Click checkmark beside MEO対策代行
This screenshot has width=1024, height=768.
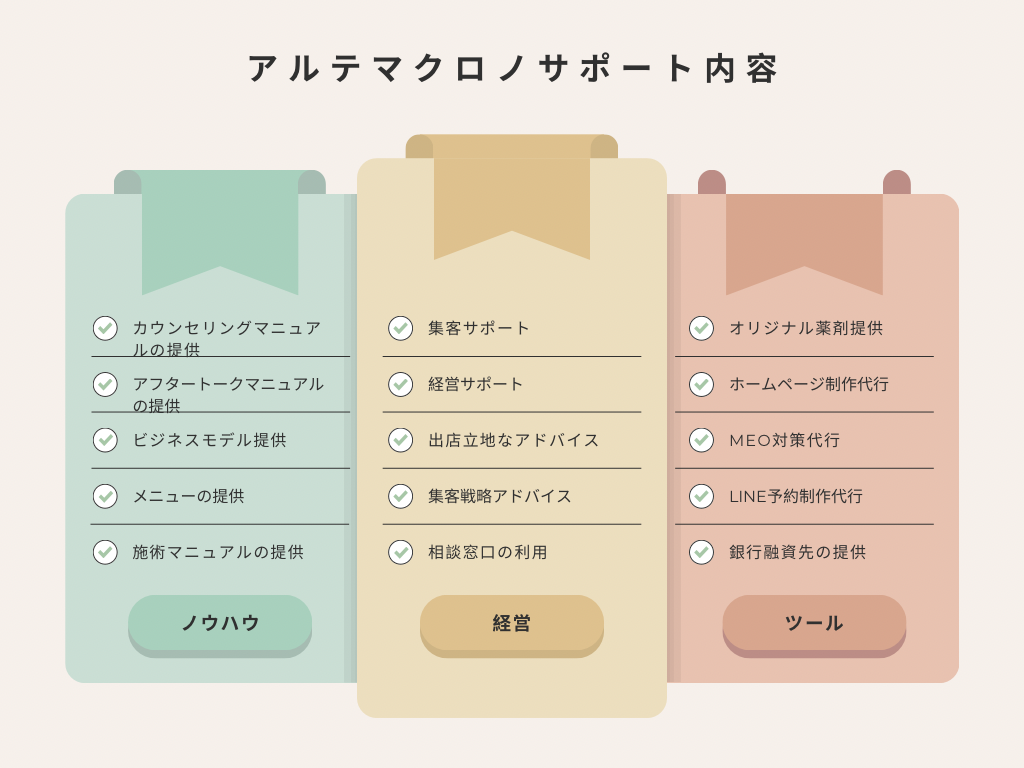tap(701, 440)
